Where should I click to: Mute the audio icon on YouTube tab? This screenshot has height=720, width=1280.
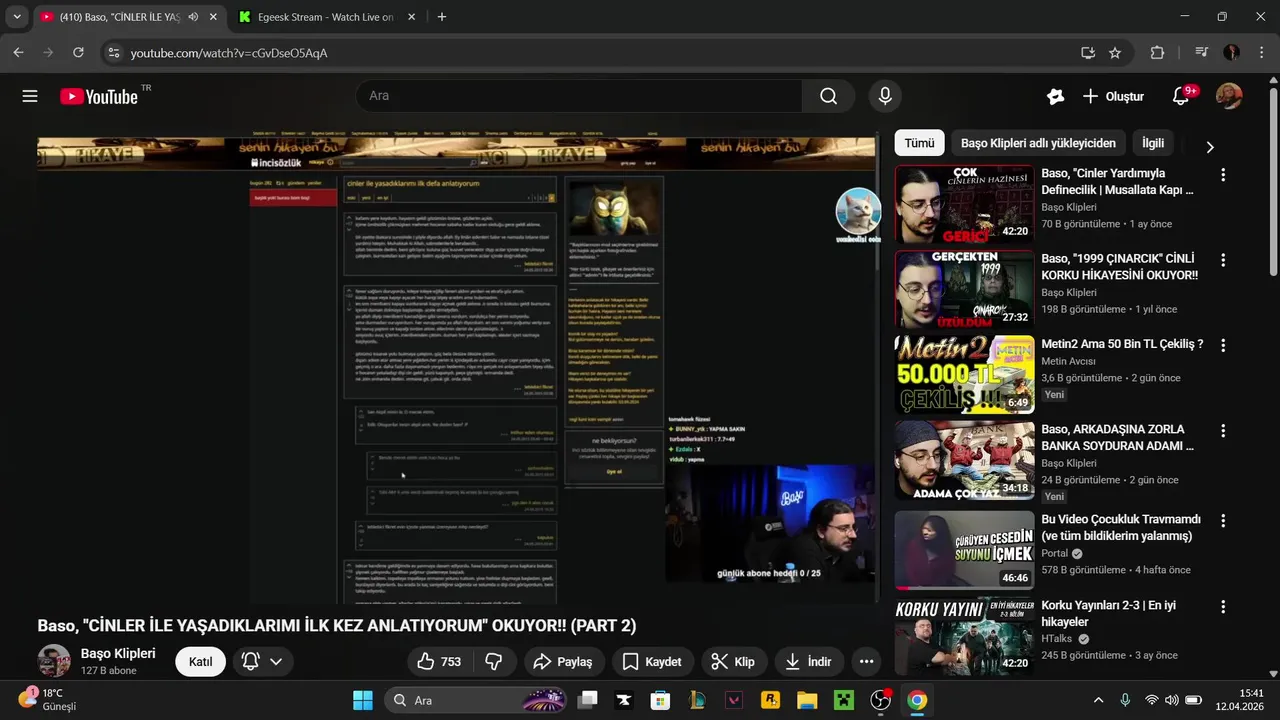(x=193, y=17)
